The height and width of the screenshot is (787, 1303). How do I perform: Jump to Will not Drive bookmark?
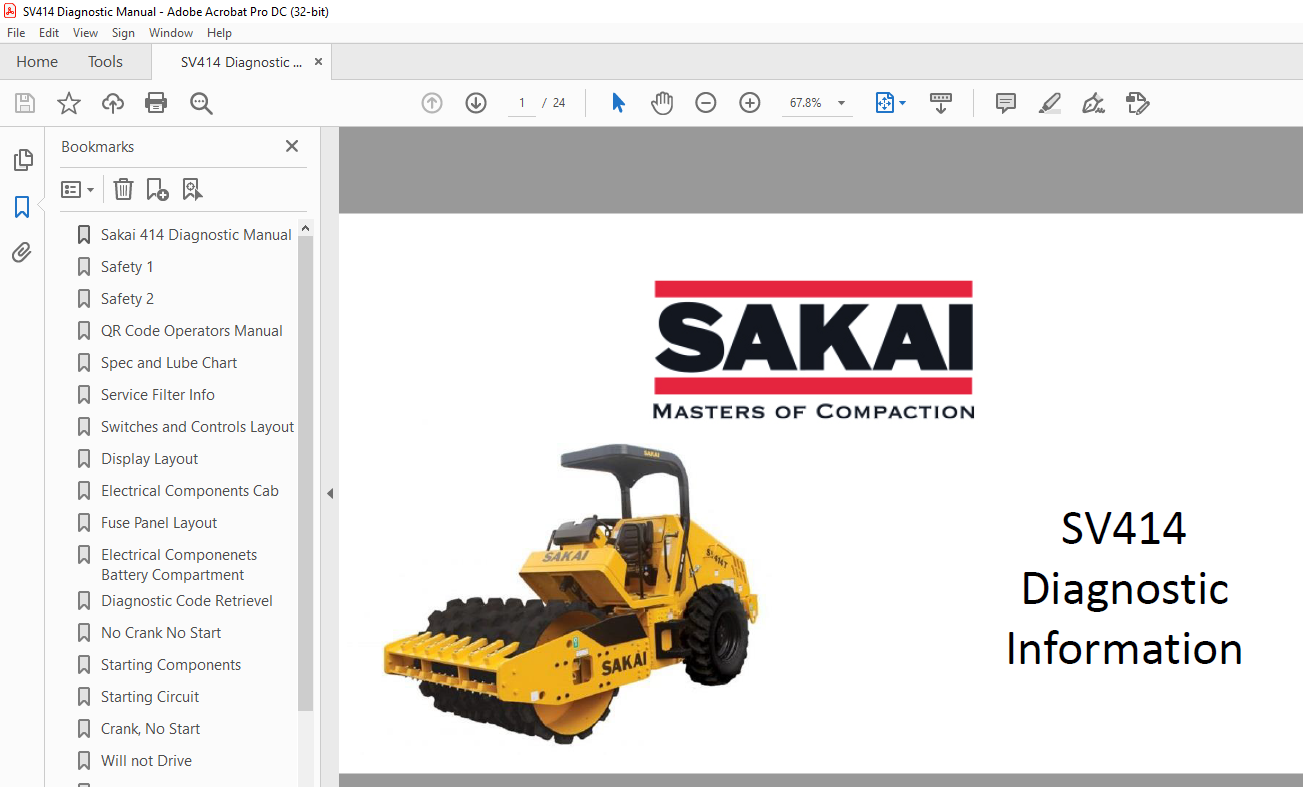click(x=146, y=761)
